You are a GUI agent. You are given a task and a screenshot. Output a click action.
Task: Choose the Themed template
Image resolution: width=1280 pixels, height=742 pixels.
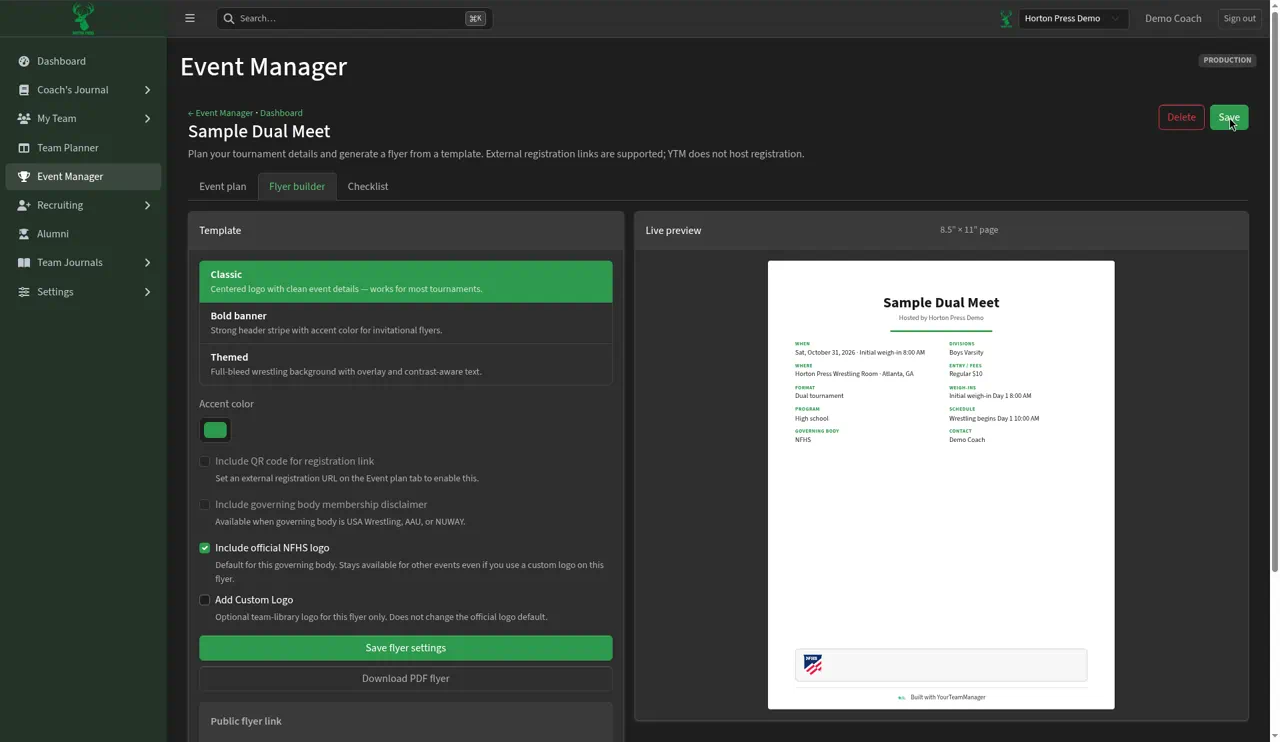pyautogui.click(x=406, y=364)
